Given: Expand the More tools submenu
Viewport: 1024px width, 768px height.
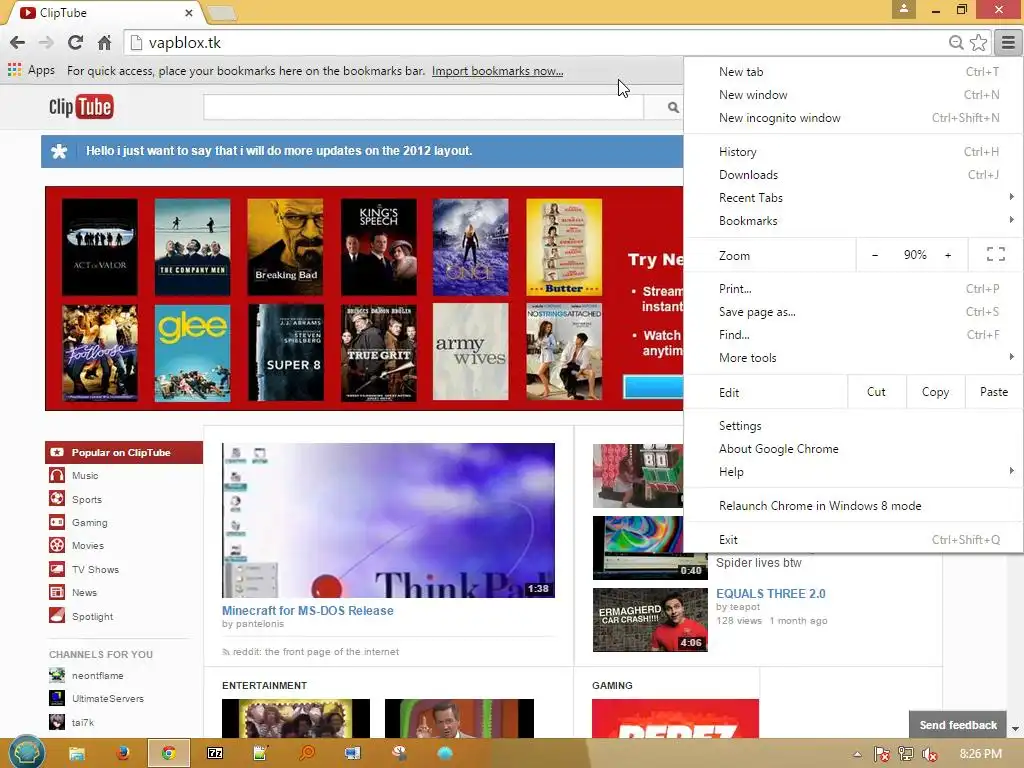Looking at the screenshot, I should point(853,358).
